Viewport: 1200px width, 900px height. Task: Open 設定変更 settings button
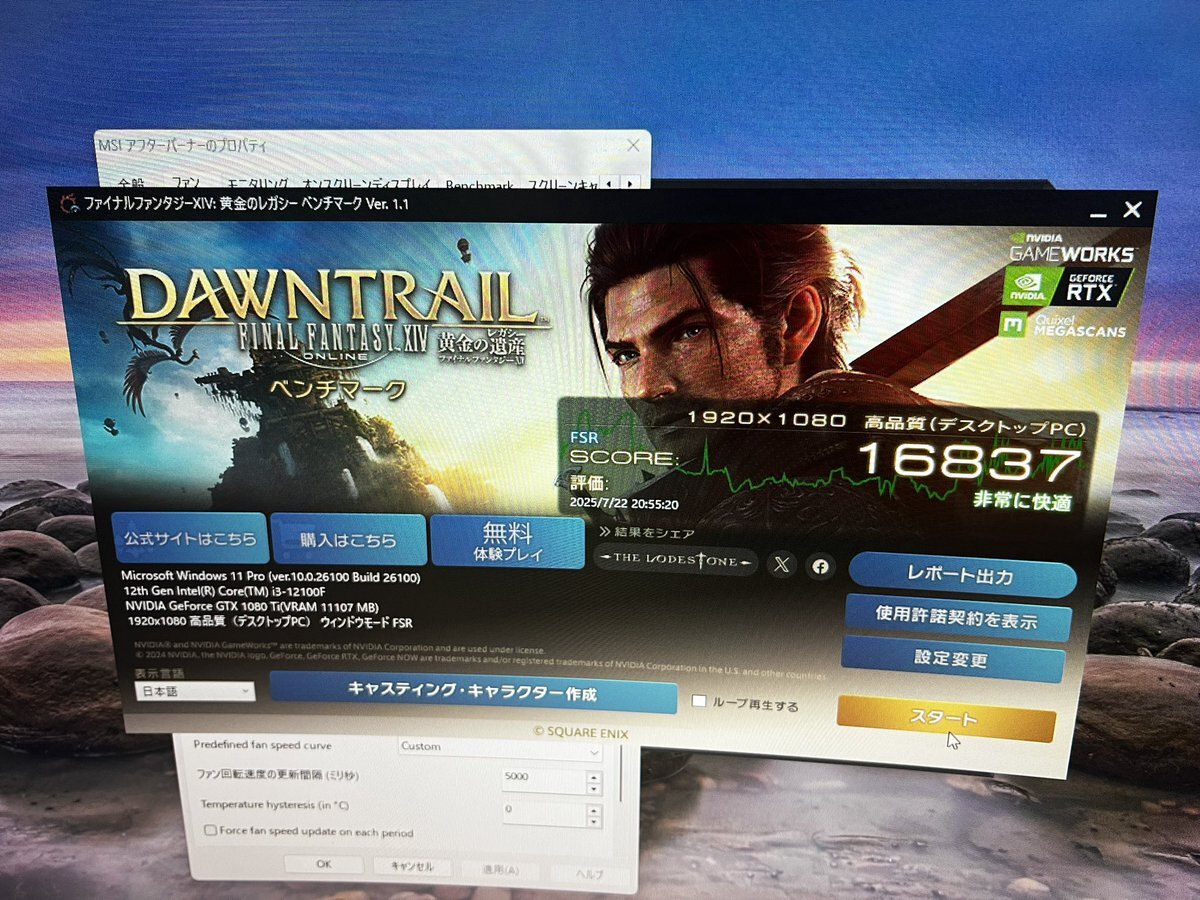pyautogui.click(x=951, y=659)
